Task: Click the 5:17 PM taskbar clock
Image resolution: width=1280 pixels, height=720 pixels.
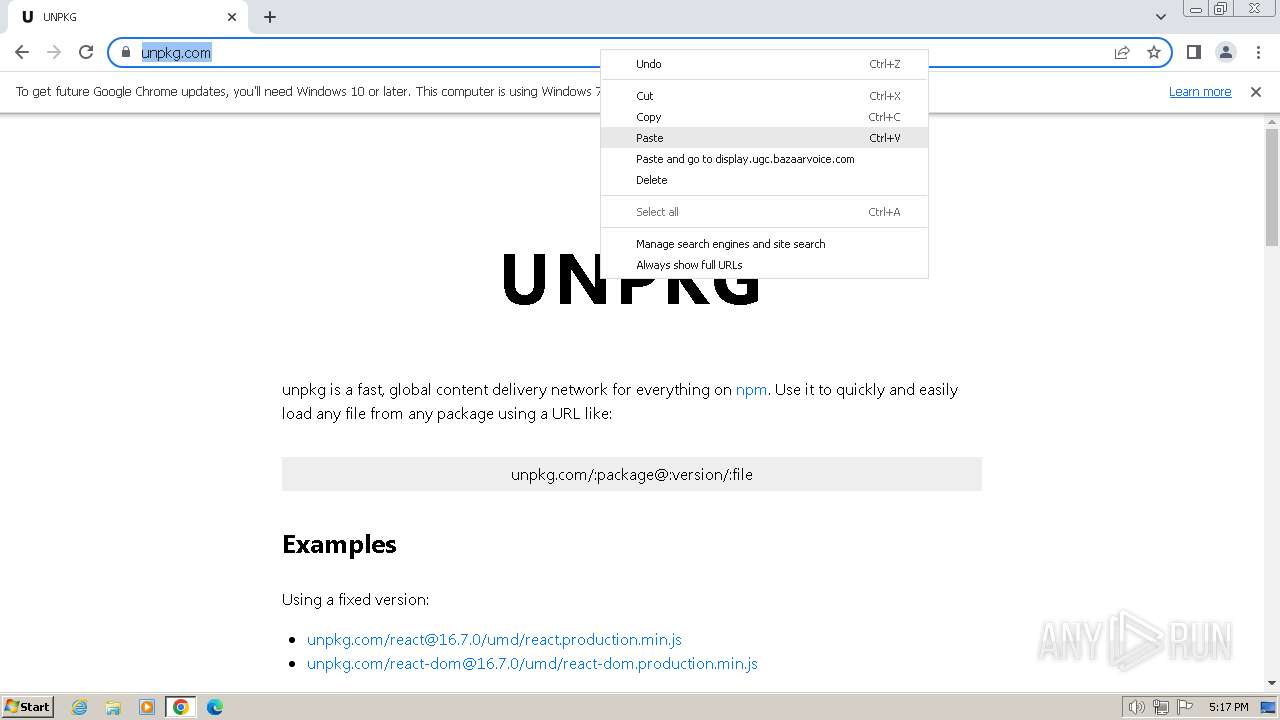Action: coord(1228,707)
